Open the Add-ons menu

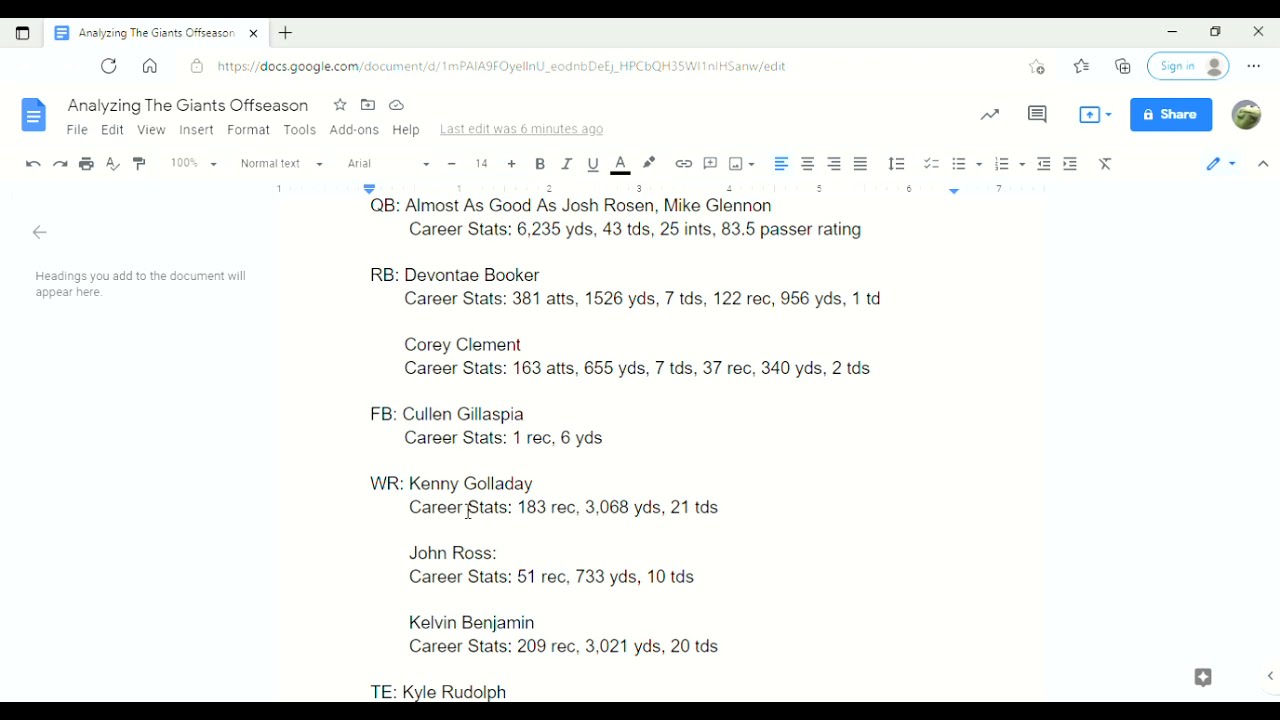[354, 130]
